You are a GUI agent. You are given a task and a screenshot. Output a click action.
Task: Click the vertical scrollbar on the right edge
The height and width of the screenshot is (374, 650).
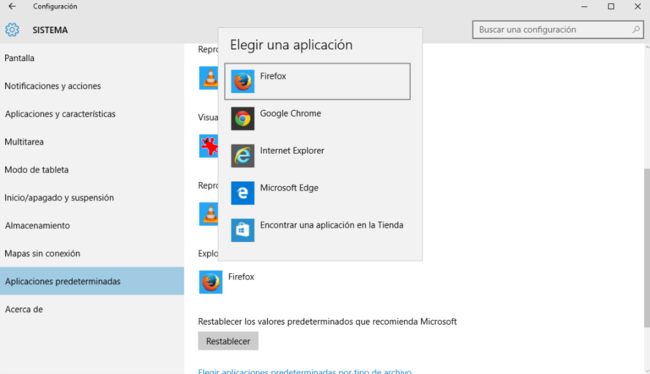[647, 248]
